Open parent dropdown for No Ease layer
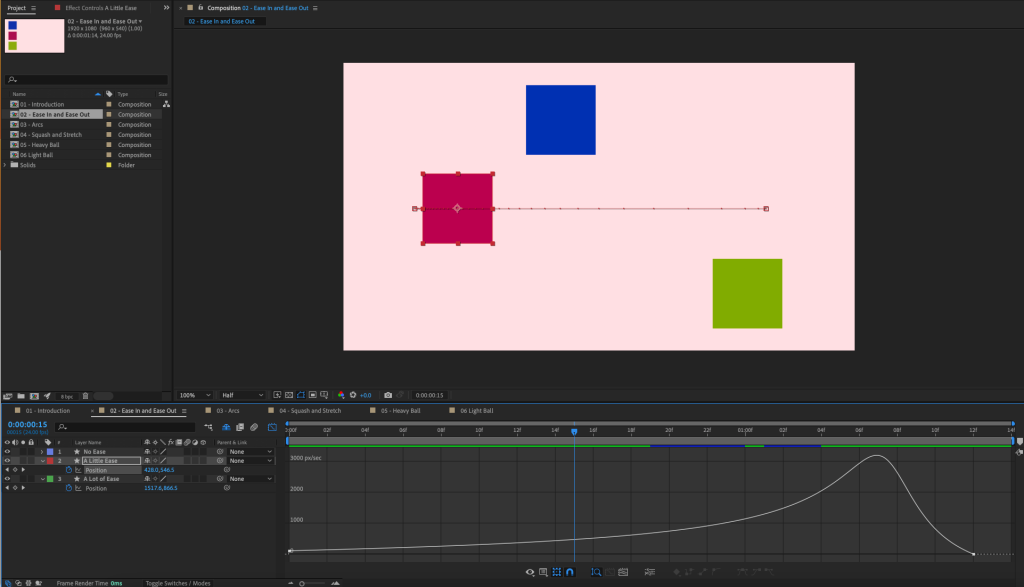Viewport: 1024px width, 587px height. 251,452
